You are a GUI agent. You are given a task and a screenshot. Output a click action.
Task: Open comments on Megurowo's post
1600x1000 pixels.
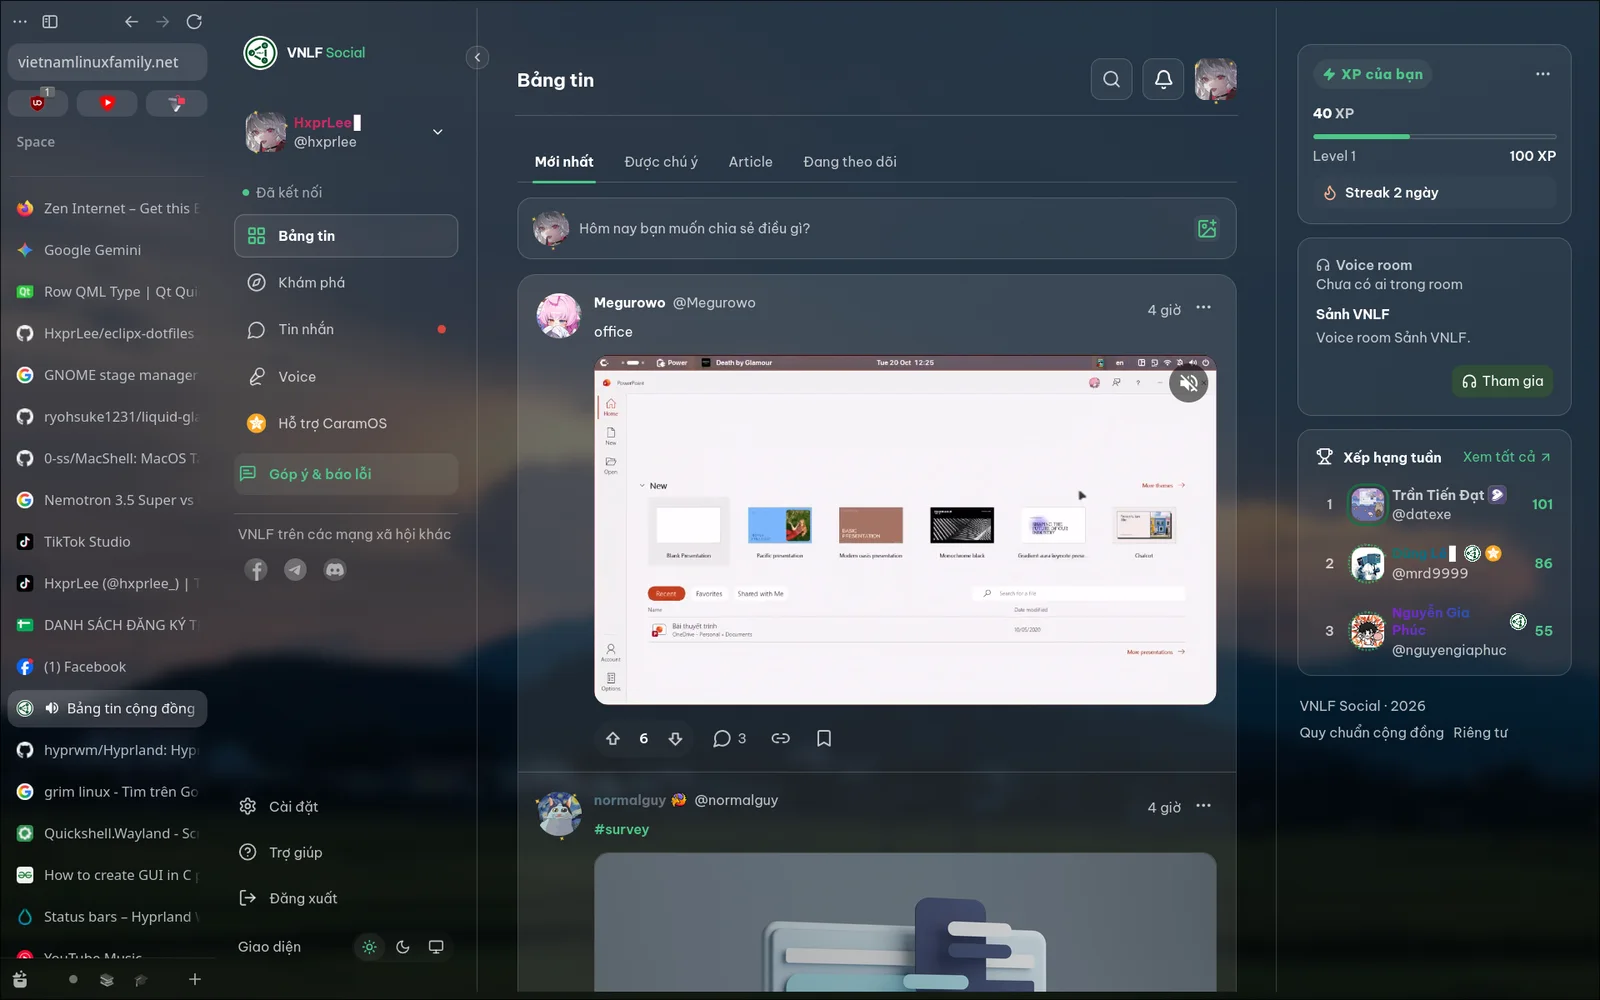(729, 738)
